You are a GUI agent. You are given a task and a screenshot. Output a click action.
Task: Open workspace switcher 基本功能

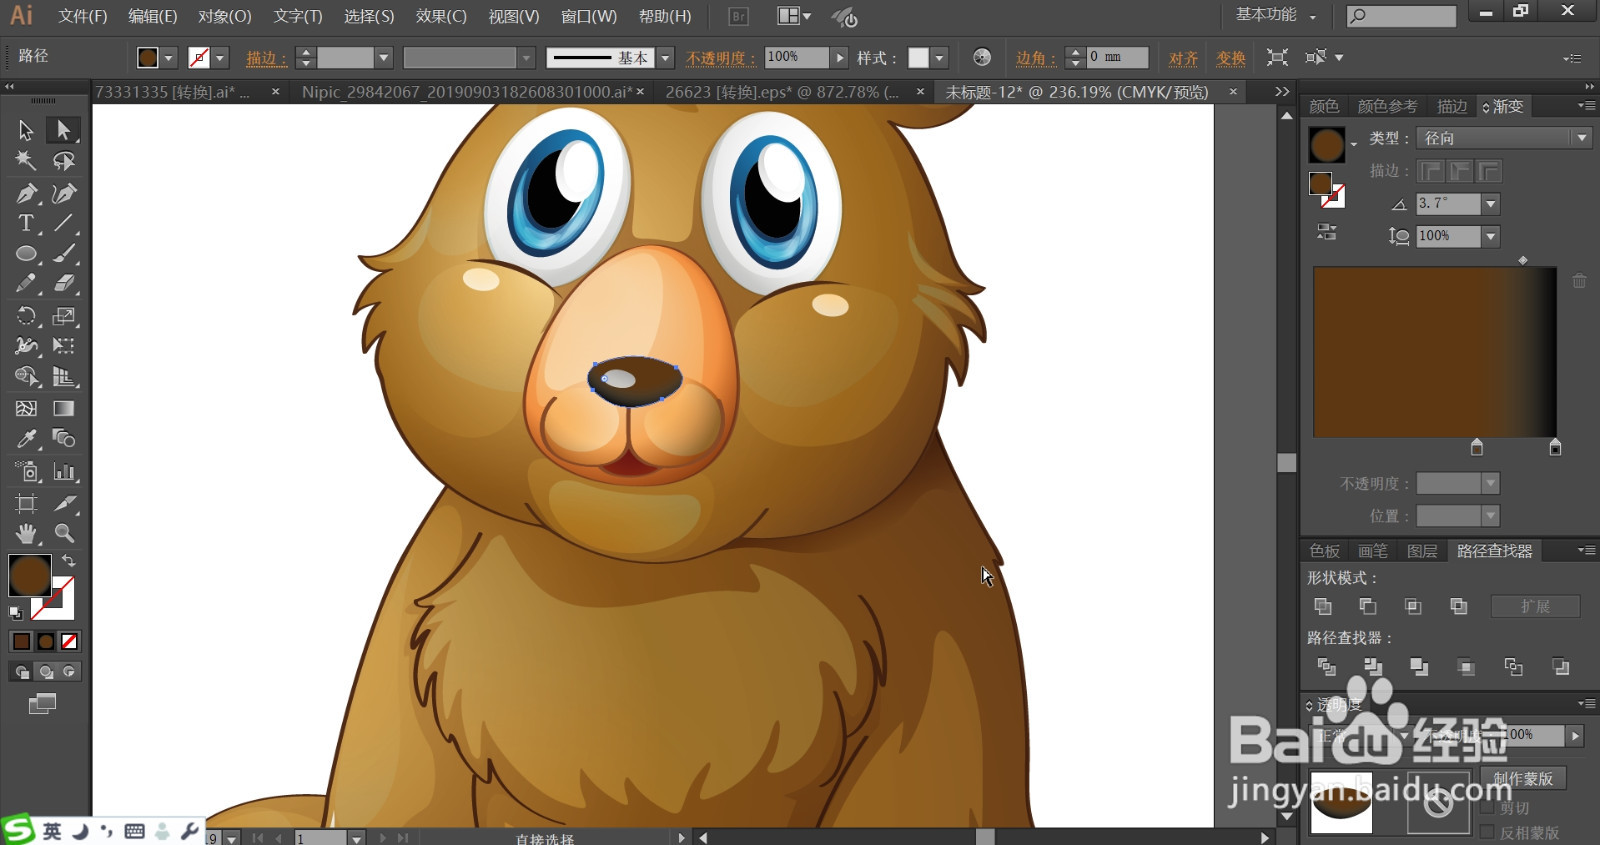tap(1275, 15)
